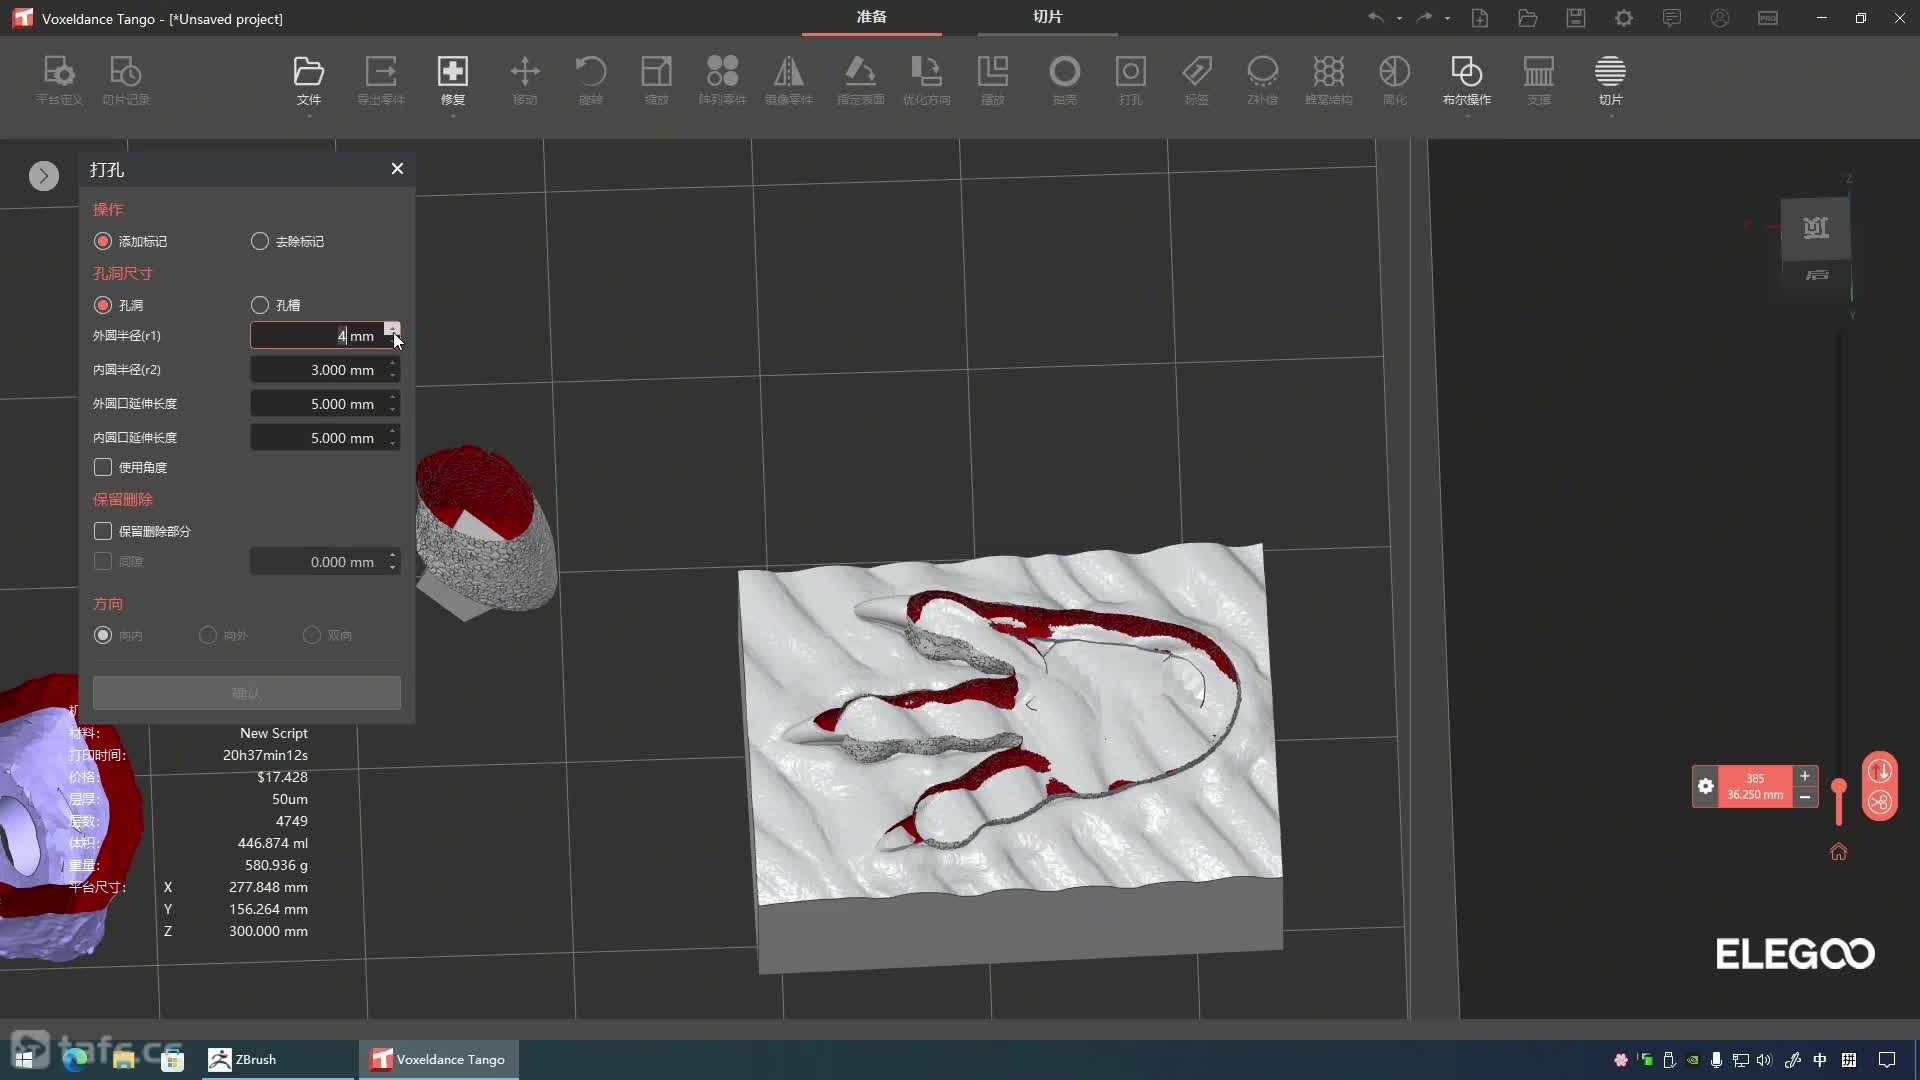Select the 向外 outward direction radio
The height and width of the screenshot is (1080, 1920).
208,635
